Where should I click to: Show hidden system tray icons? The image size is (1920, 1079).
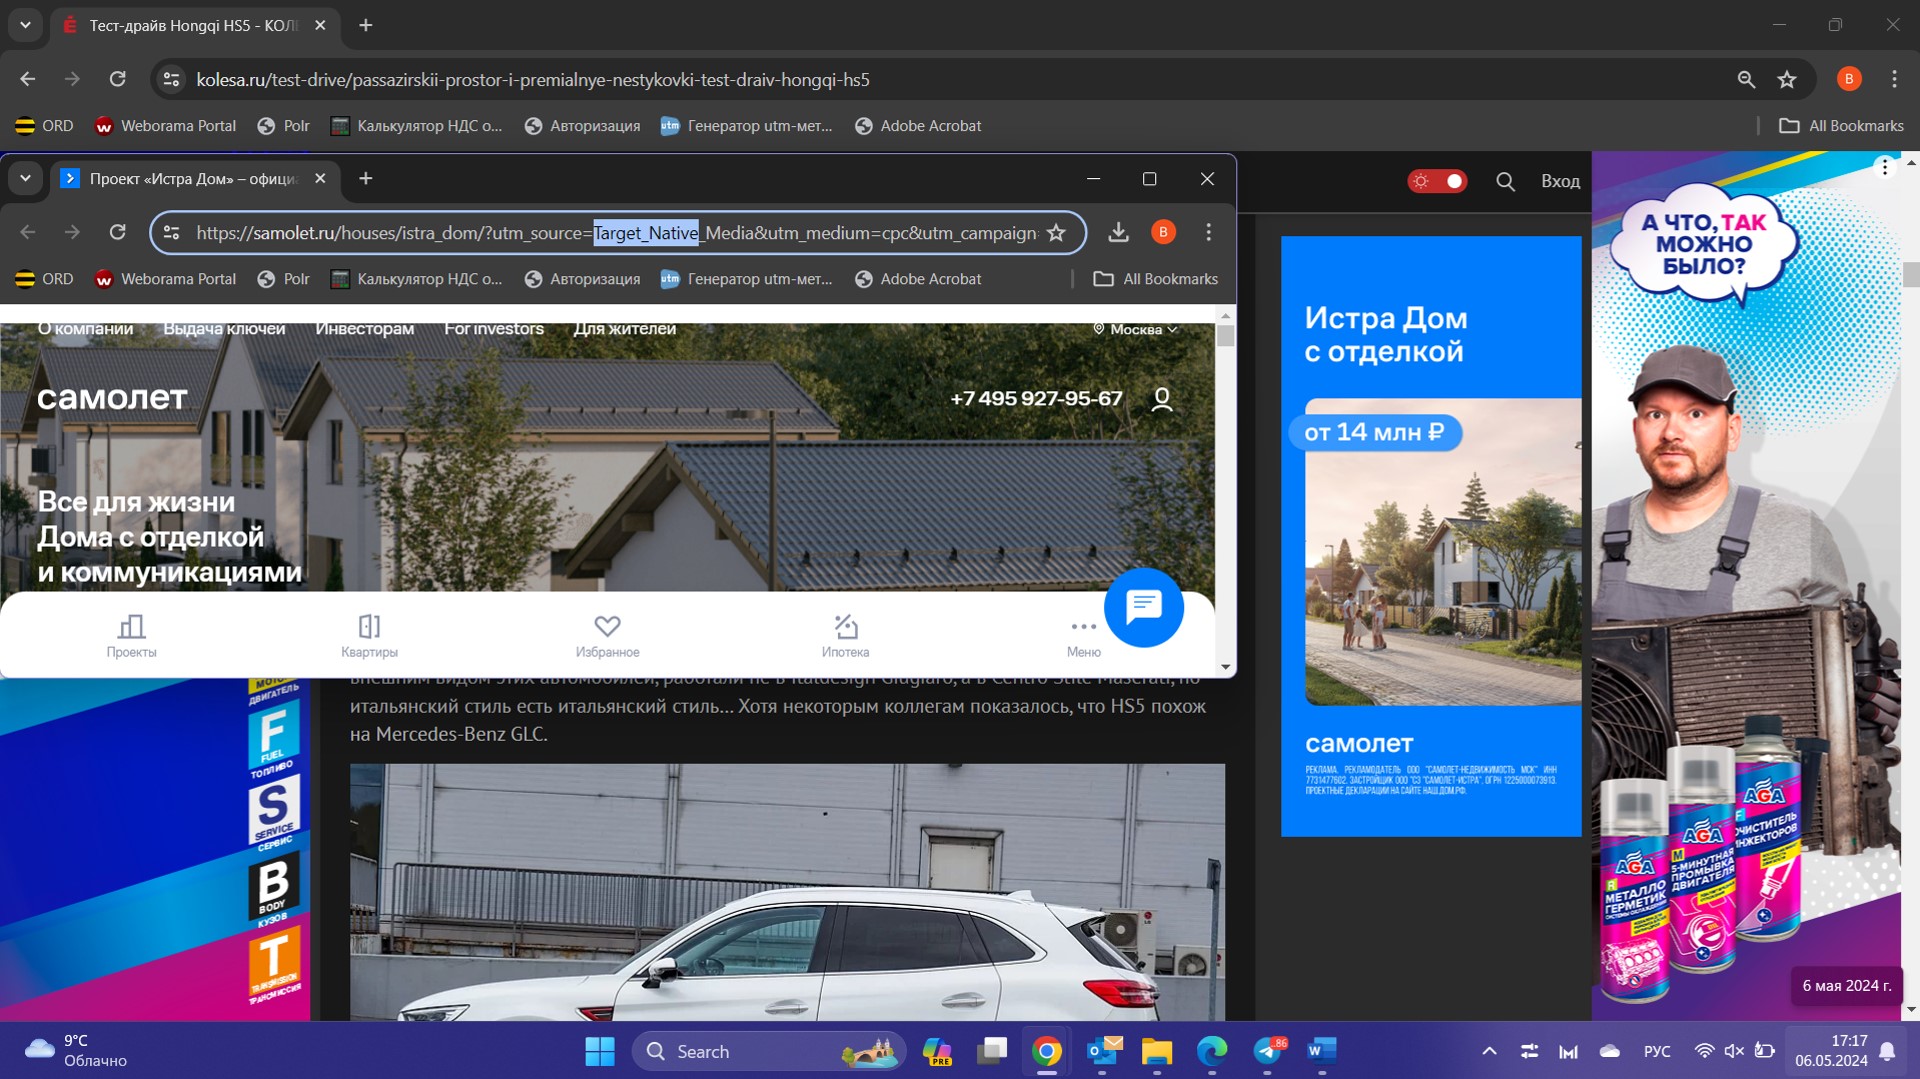[x=1489, y=1051]
